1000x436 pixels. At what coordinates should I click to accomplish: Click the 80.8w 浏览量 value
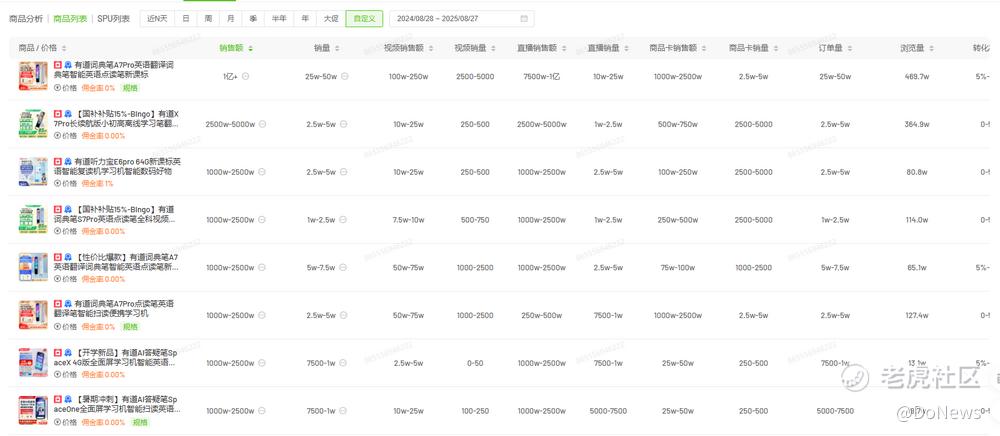[x=916, y=172]
